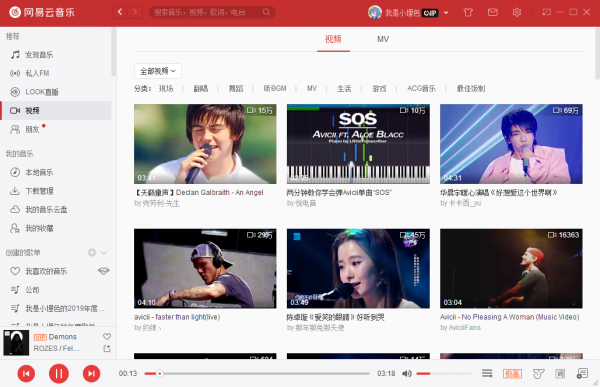Open uploader AviciiFans profile link
This screenshot has height=387, width=600.
(465, 328)
